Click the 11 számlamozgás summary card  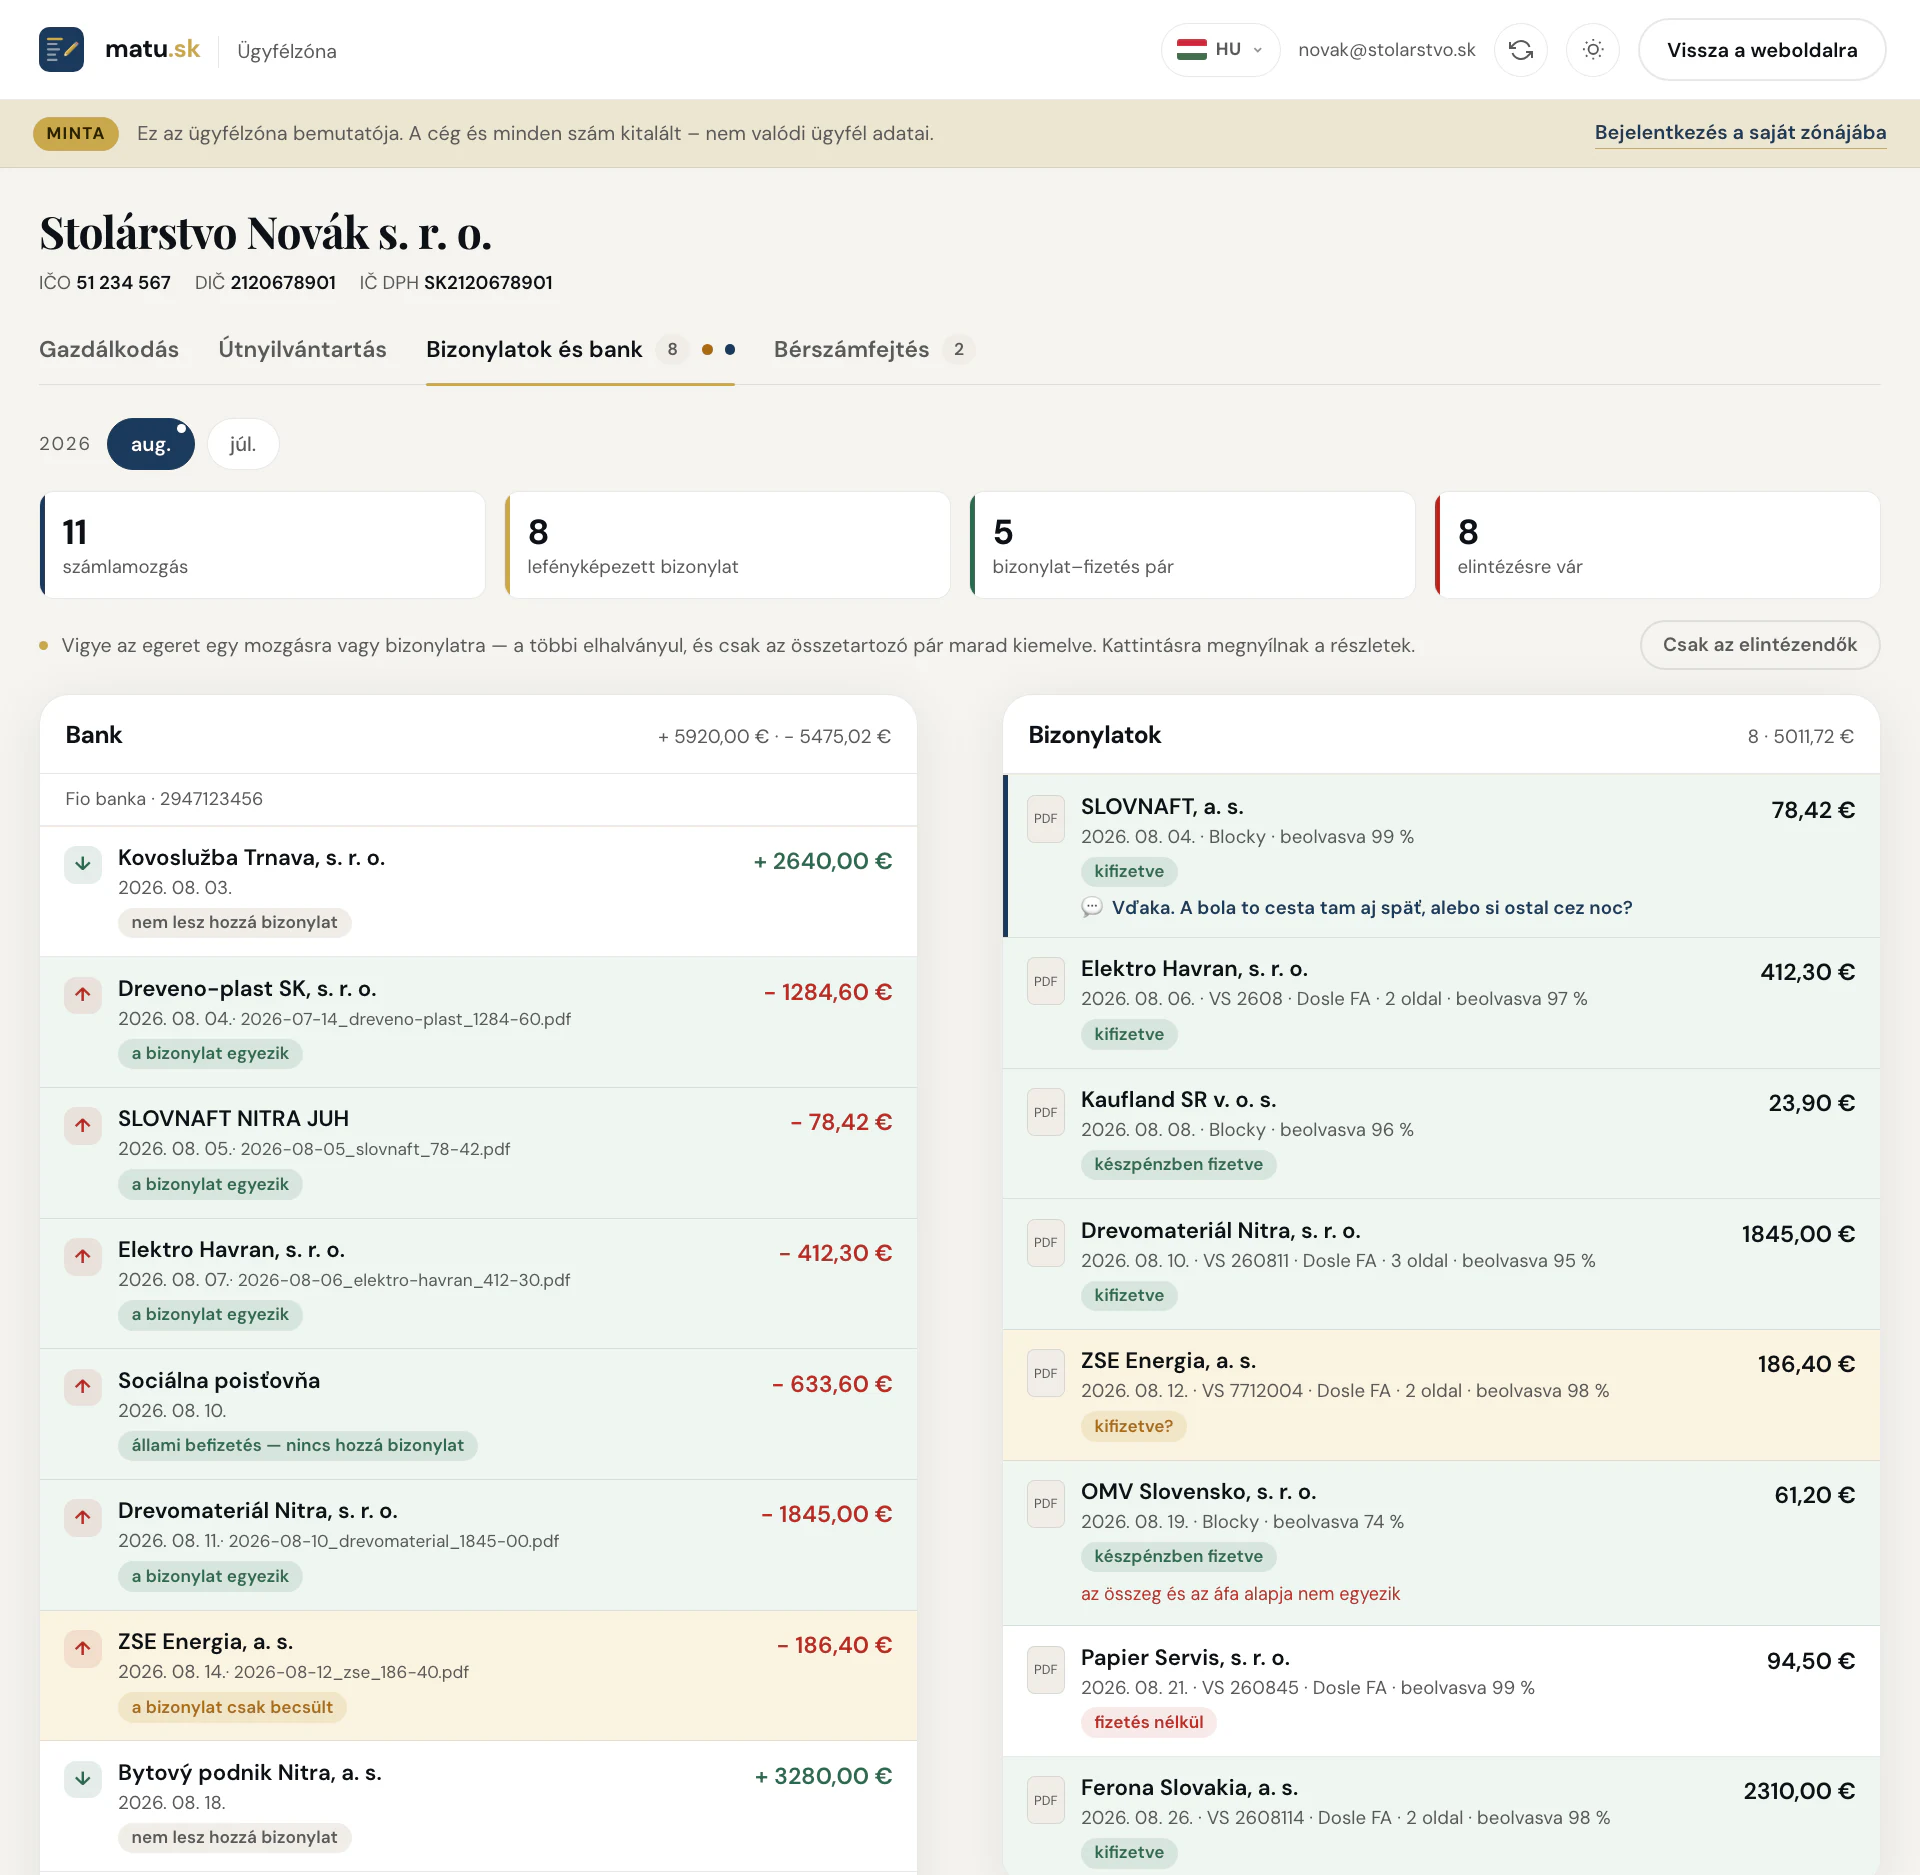click(263, 545)
